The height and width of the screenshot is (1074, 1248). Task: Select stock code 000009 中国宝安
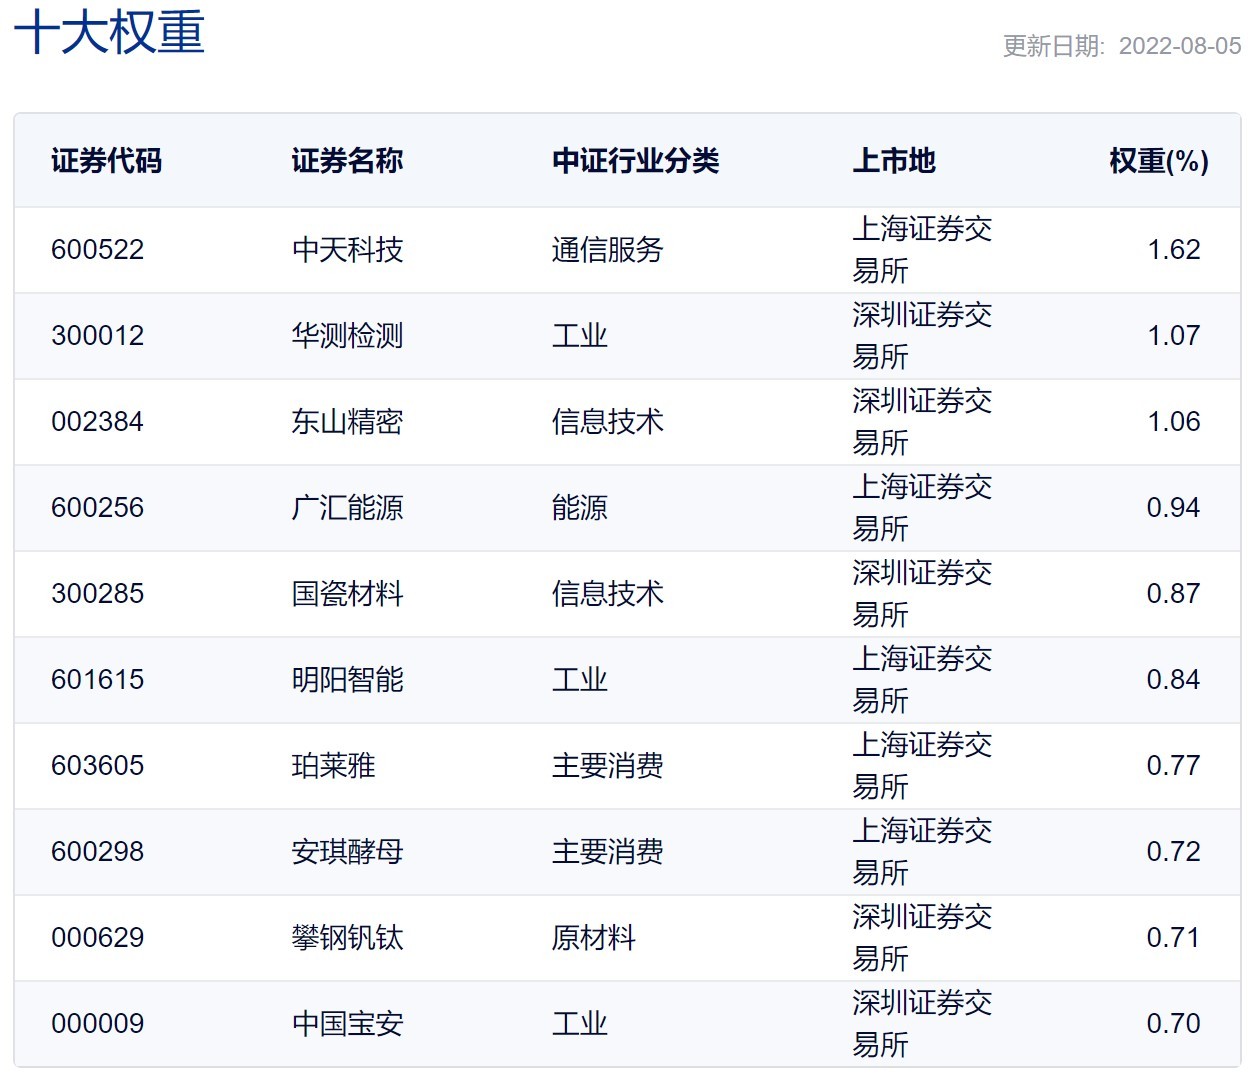pos(97,1023)
